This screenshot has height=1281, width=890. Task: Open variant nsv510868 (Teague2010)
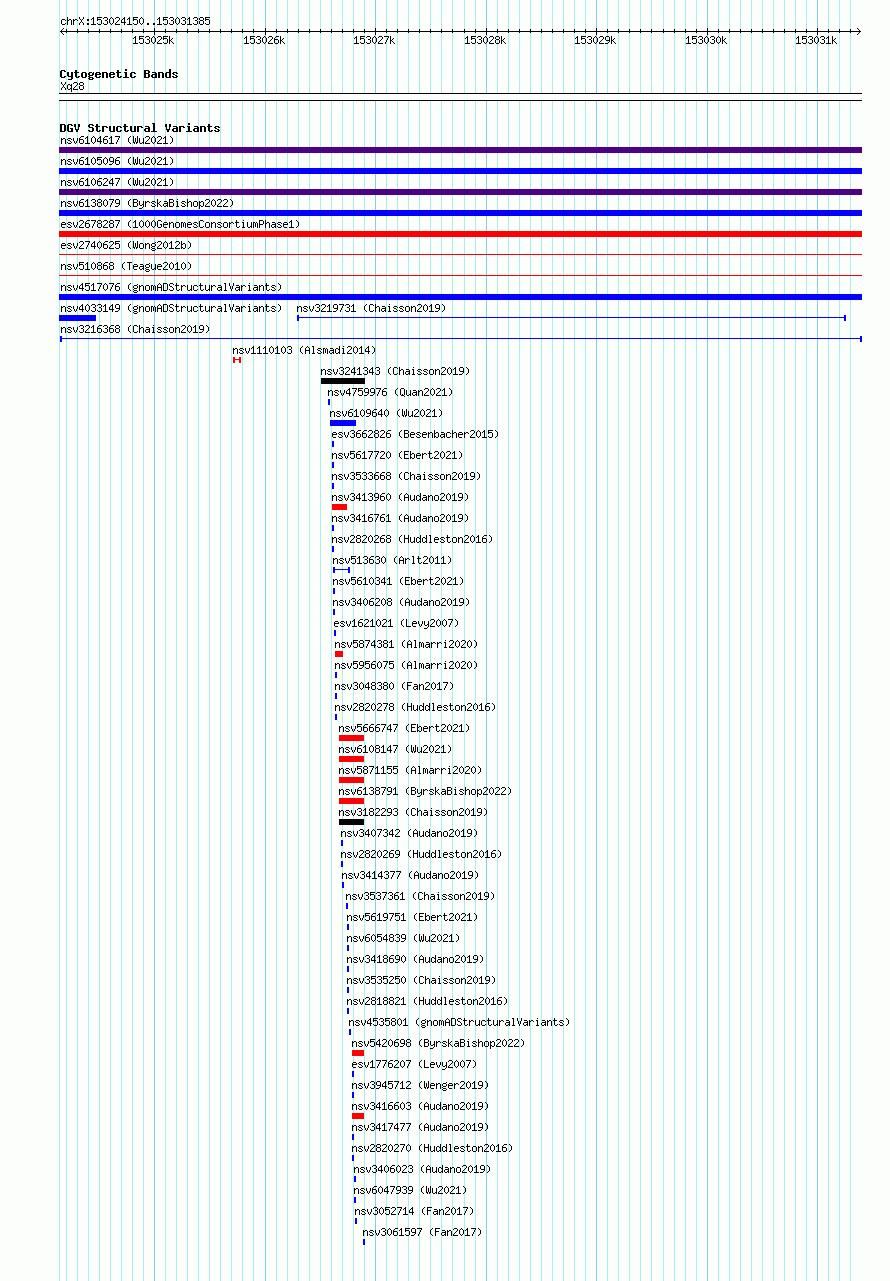tap(126, 266)
